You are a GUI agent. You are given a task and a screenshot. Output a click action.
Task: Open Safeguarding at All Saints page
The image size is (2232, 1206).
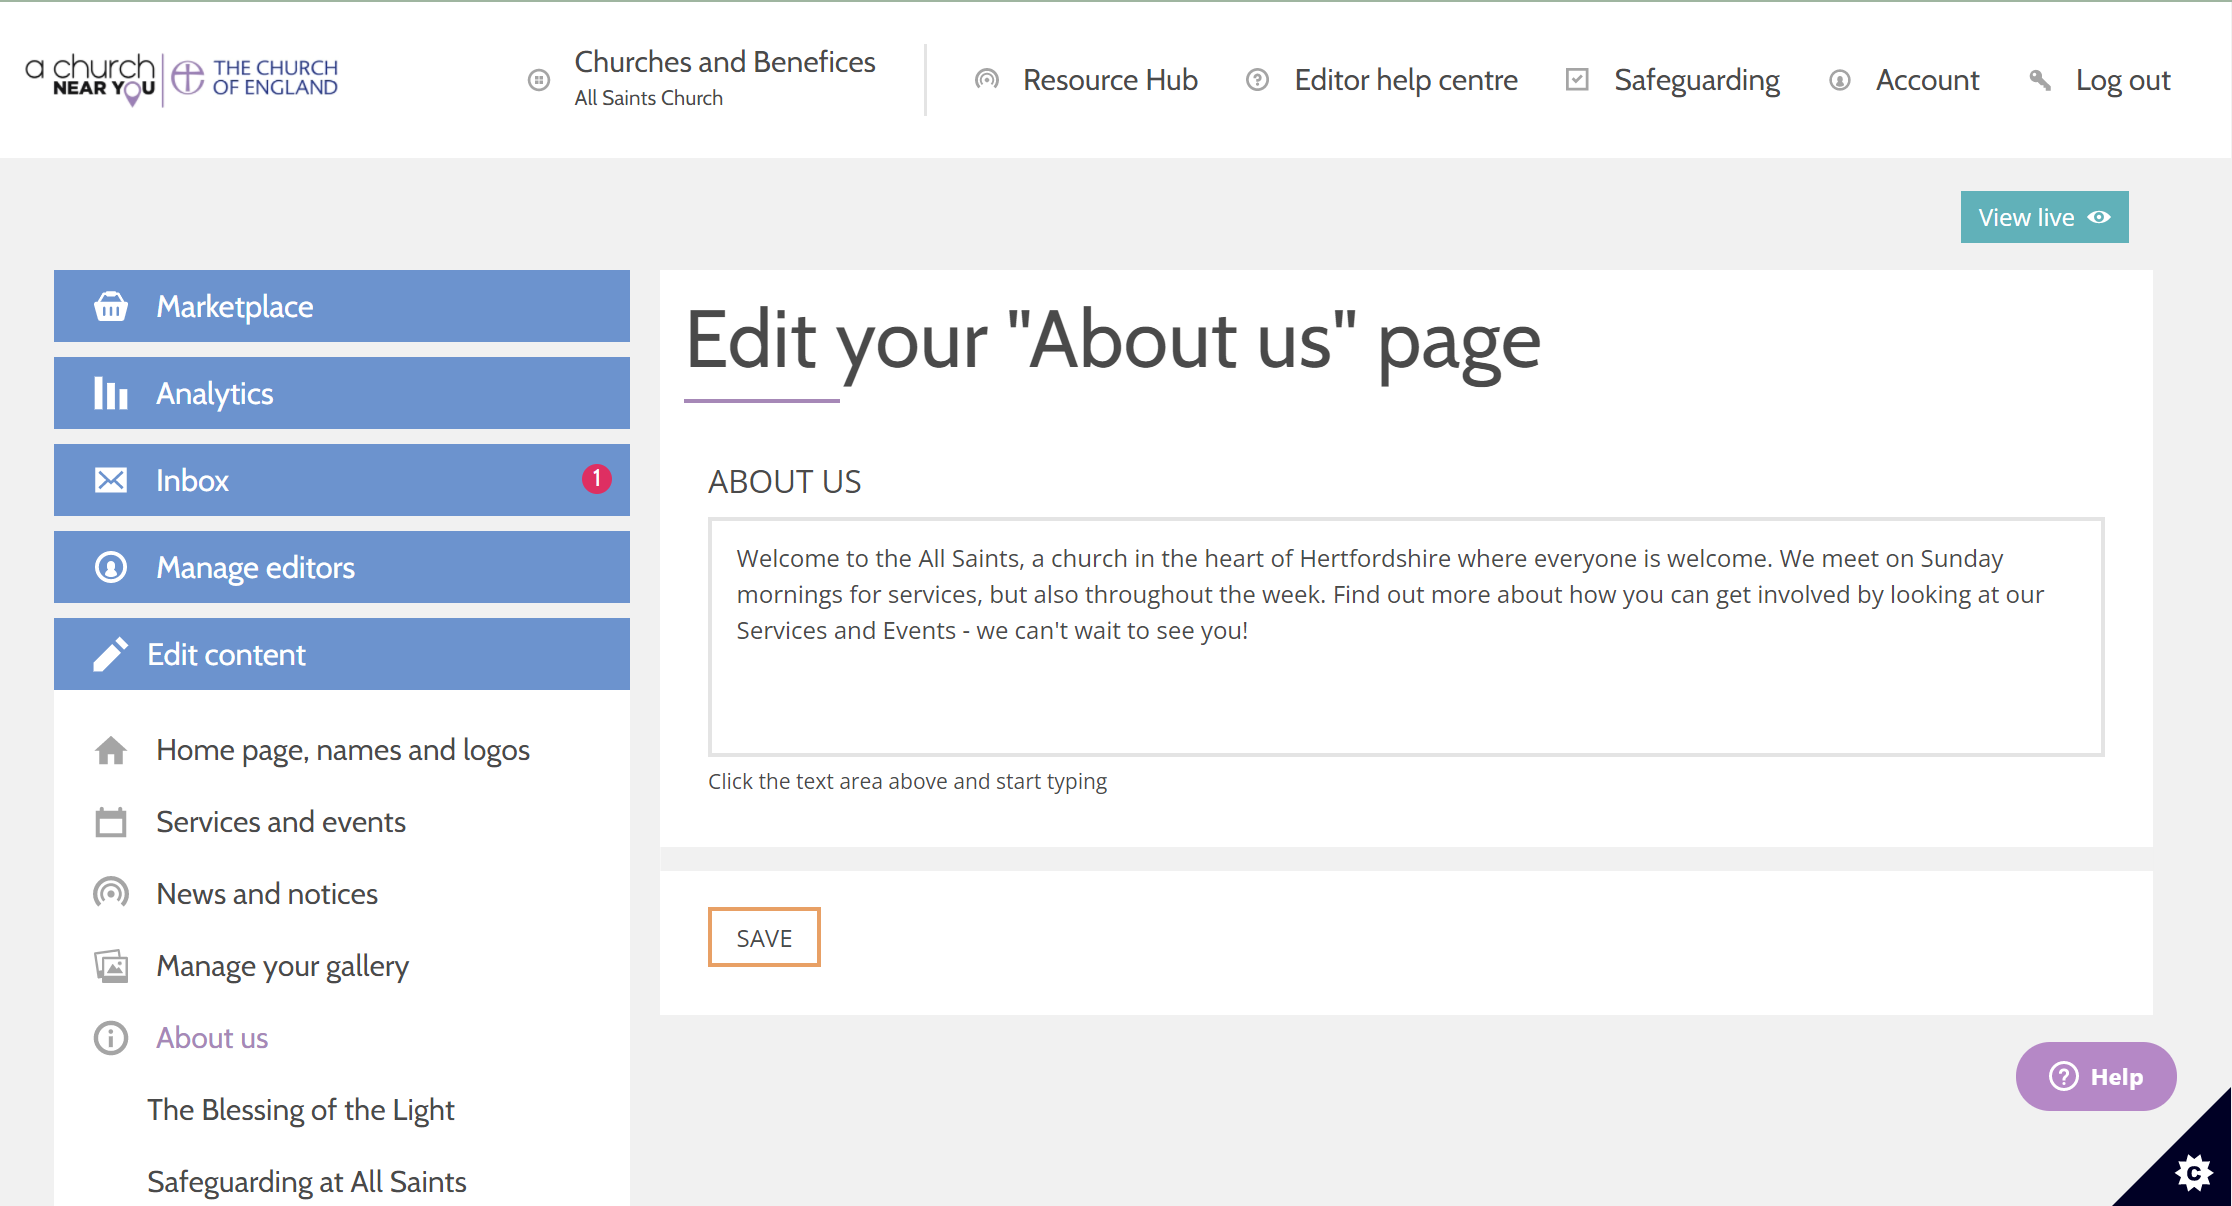(x=307, y=1182)
